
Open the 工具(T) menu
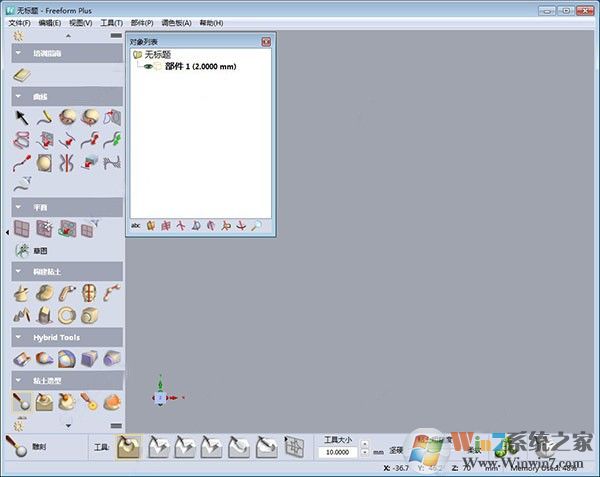pos(111,23)
